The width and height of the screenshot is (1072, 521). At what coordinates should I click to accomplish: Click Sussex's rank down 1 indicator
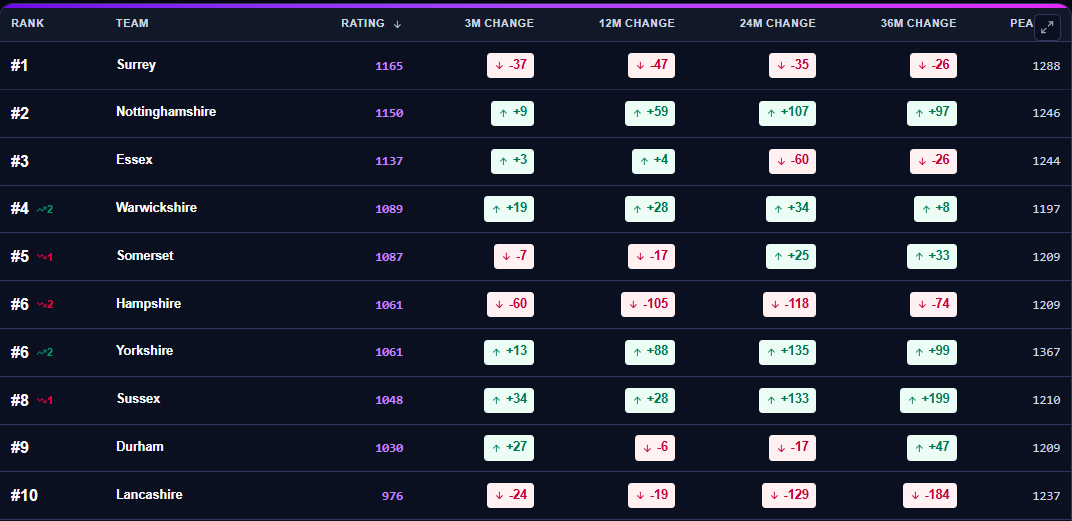[x=44, y=401]
